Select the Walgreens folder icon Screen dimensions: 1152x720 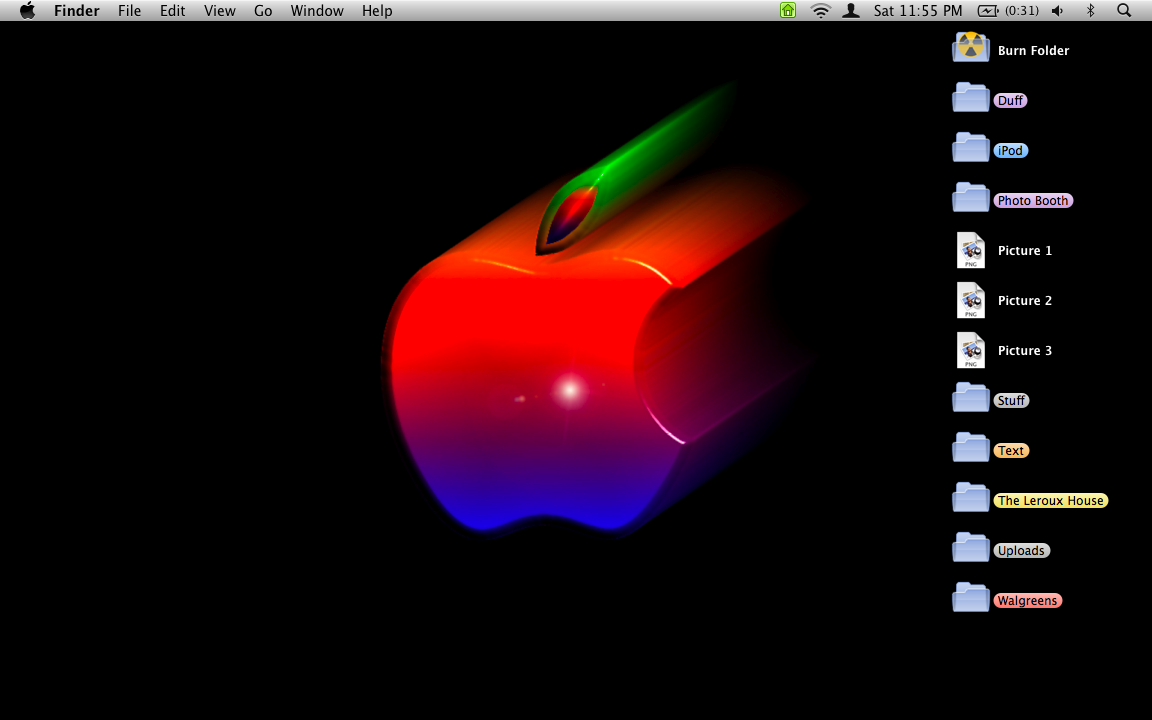point(971,597)
